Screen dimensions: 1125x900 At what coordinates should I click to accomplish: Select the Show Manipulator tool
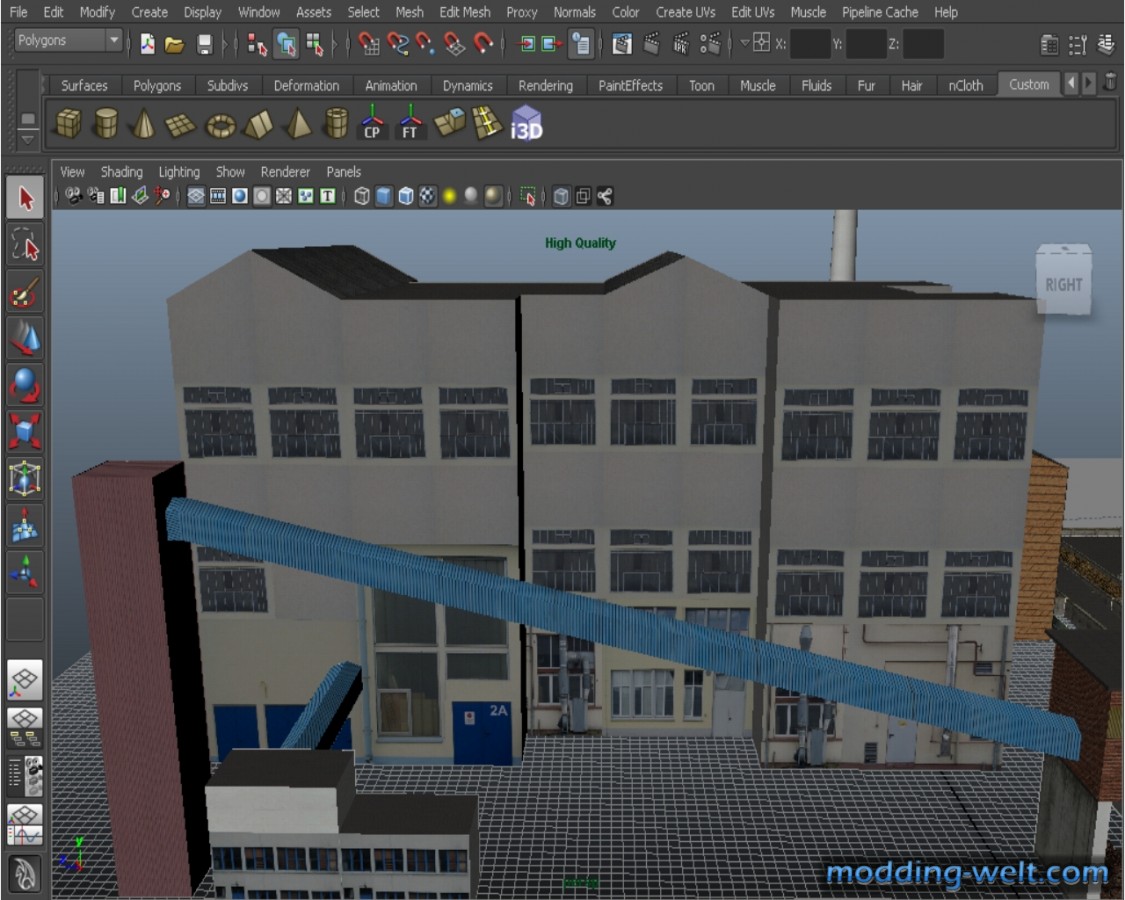click(x=26, y=572)
